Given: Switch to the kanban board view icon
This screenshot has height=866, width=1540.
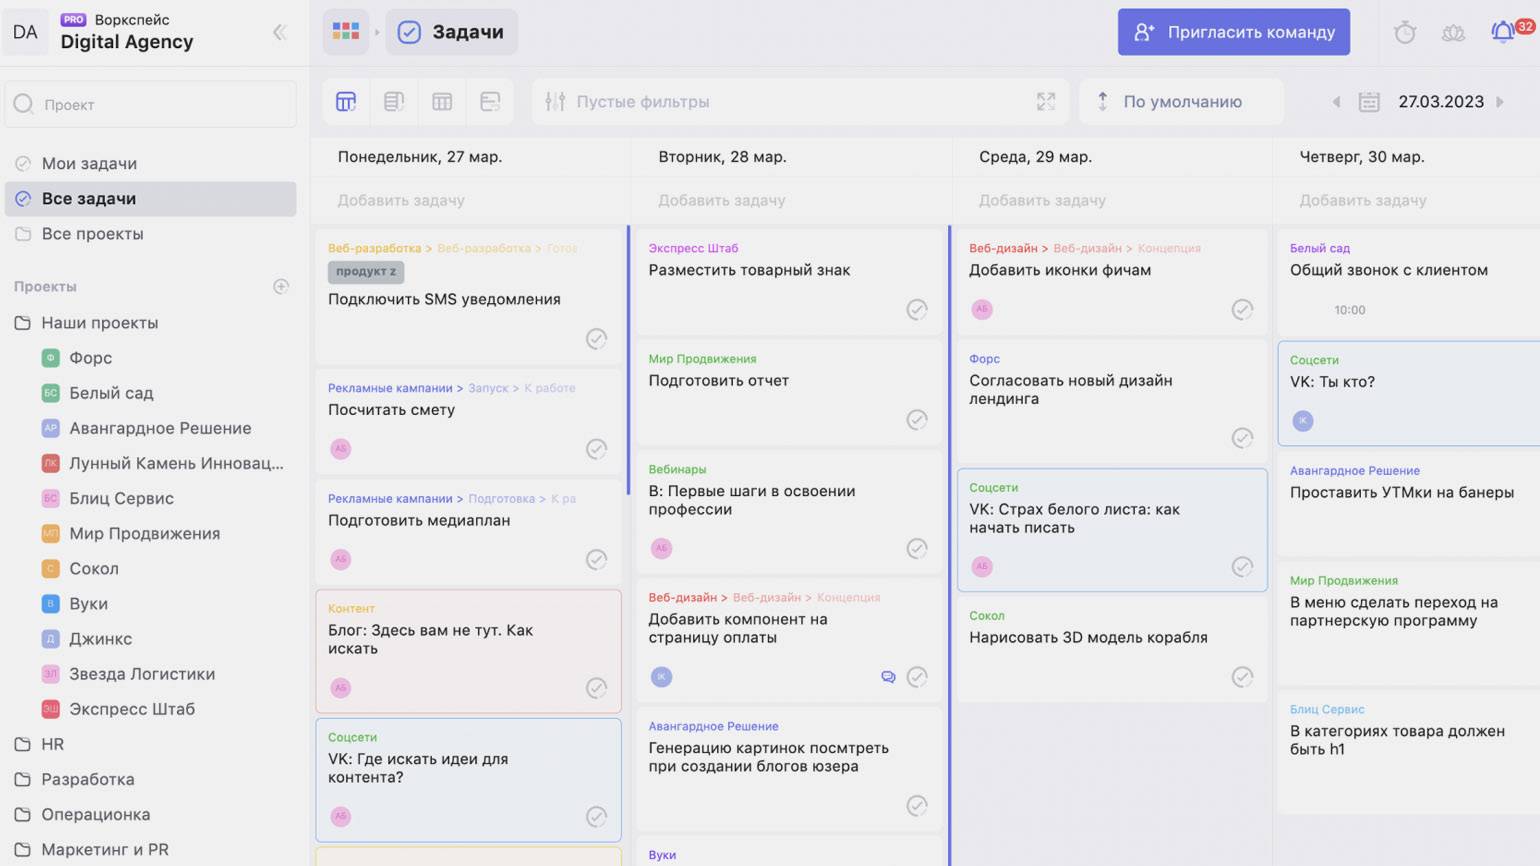Looking at the screenshot, I should pyautogui.click(x=346, y=102).
